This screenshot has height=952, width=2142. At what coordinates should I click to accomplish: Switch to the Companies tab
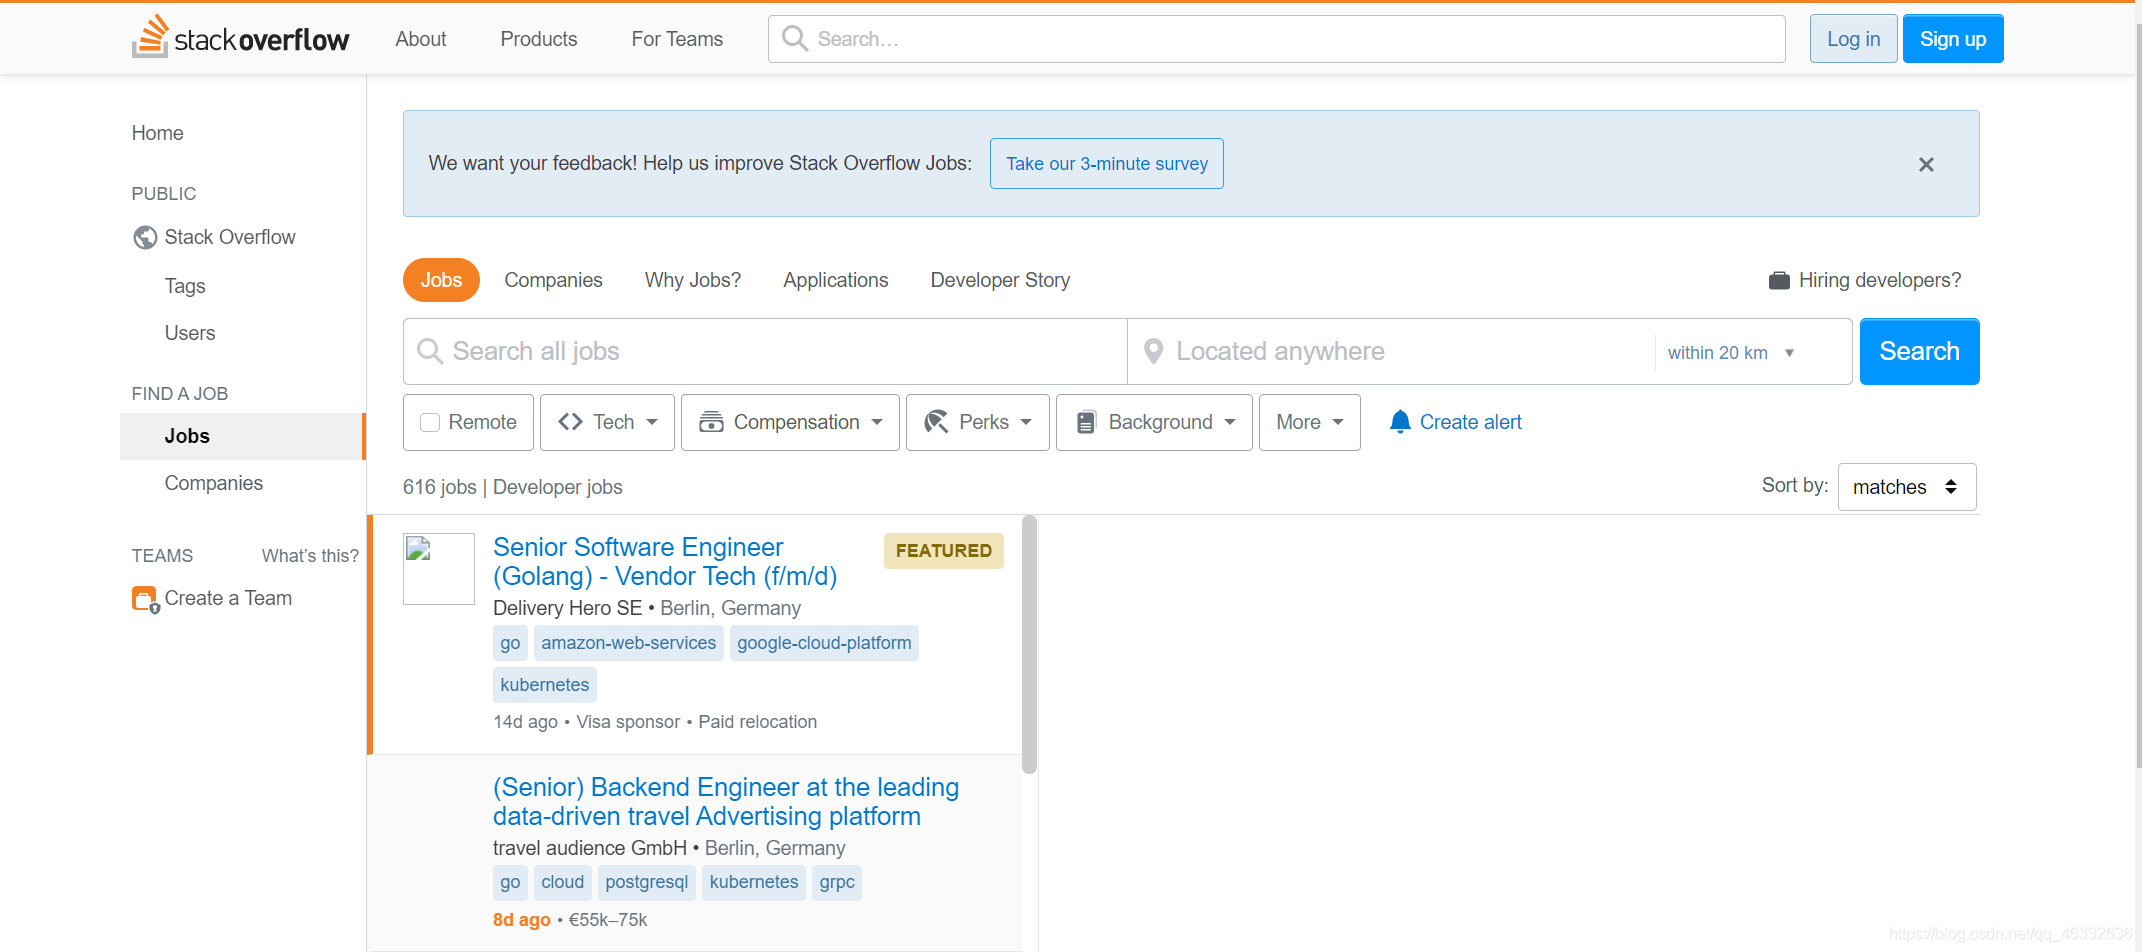tap(553, 280)
